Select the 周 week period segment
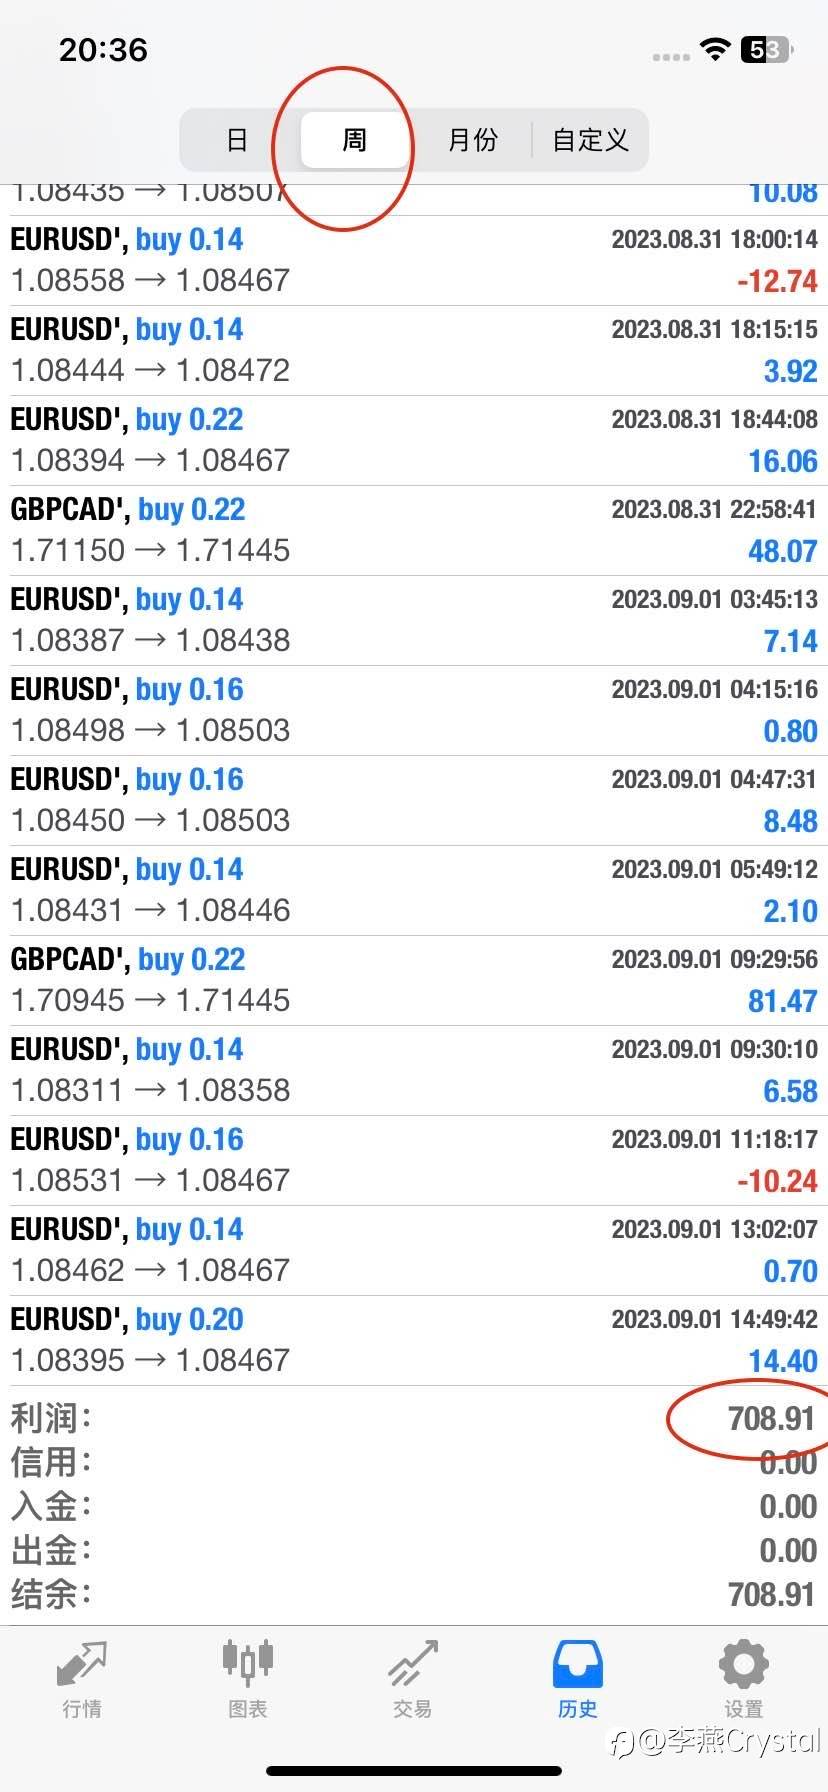The width and height of the screenshot is (828, 1792). (x=355, y=140)
